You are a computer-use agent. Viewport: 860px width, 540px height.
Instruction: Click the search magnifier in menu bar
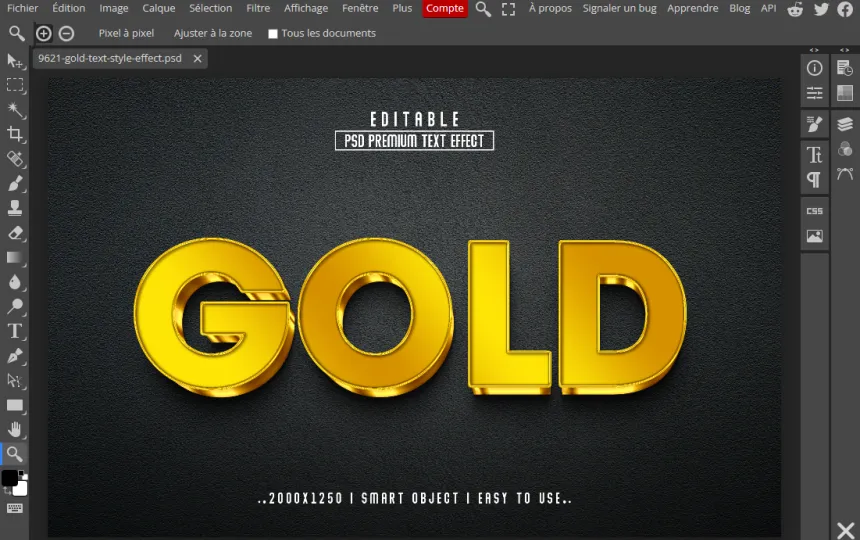[x=483, y=9]
